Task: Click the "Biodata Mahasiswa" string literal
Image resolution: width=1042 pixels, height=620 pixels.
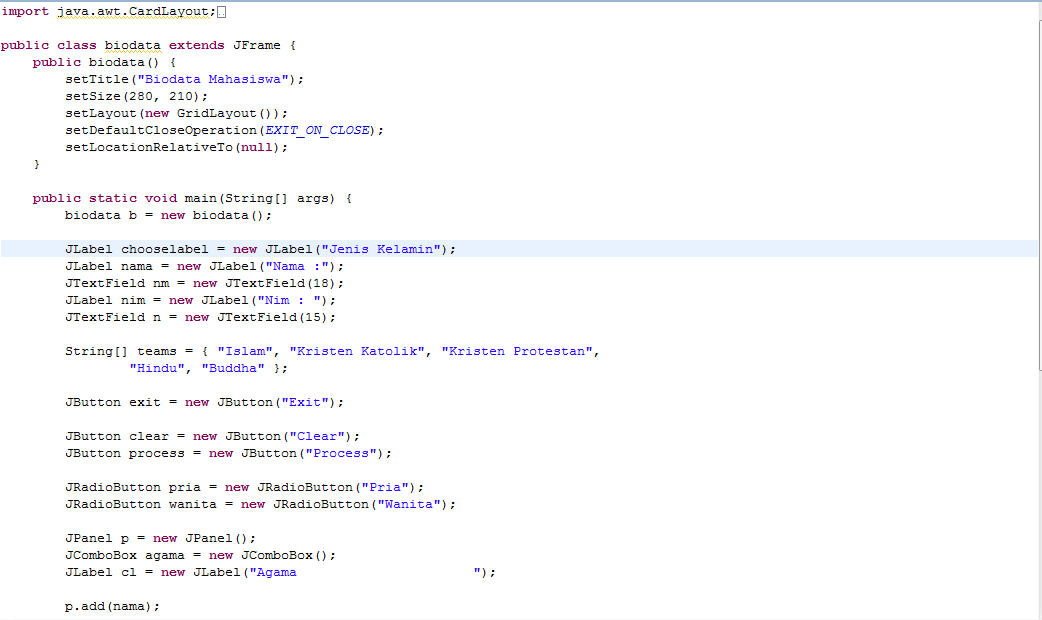Action: (x=212, y=78)
